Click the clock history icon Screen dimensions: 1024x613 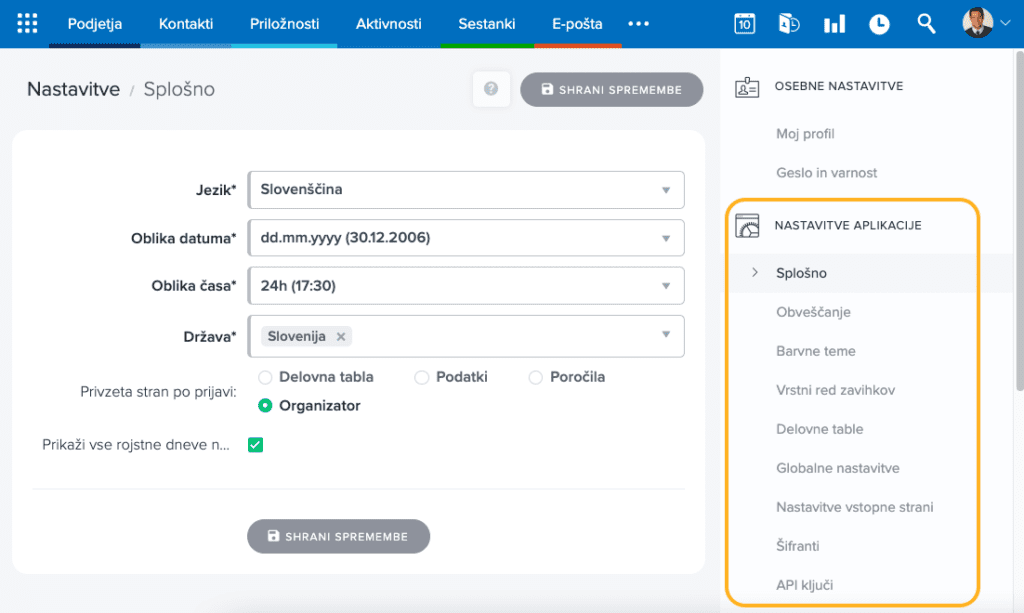[879, 24]
